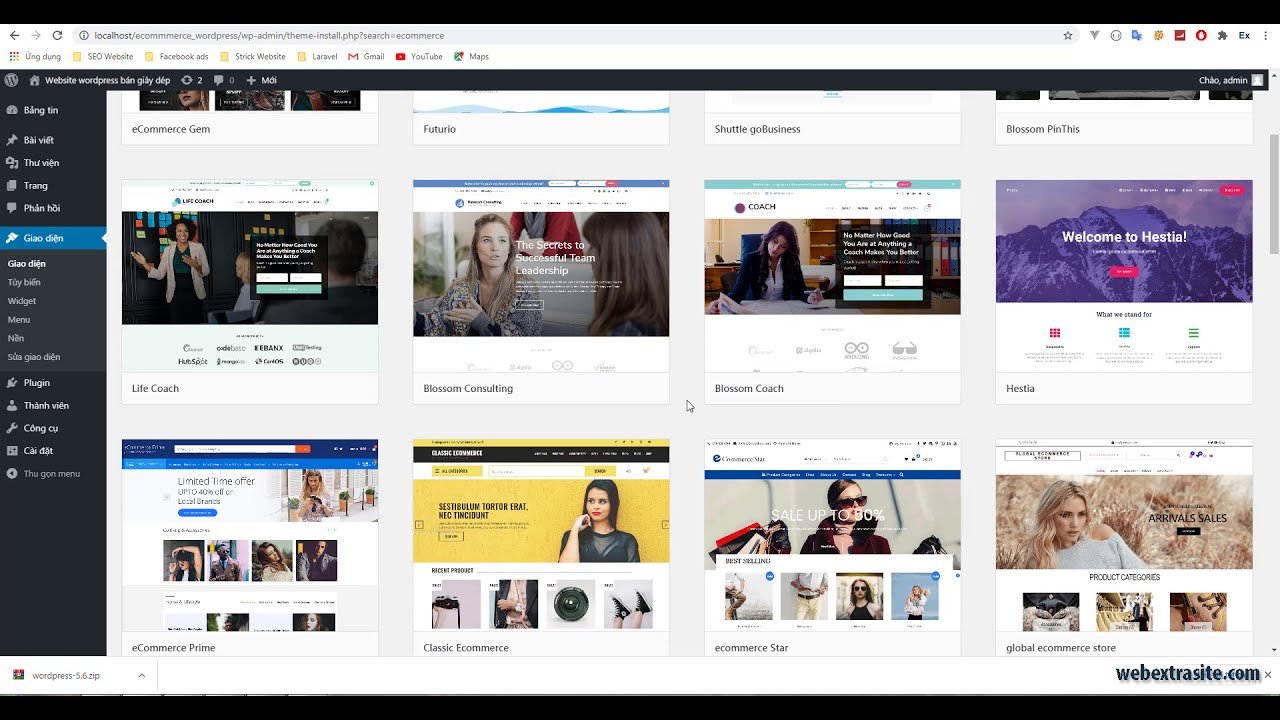The height and width of the screenshot is (720, 1280).
Task: Open the Maps bookmark
Action: (471, 57)
